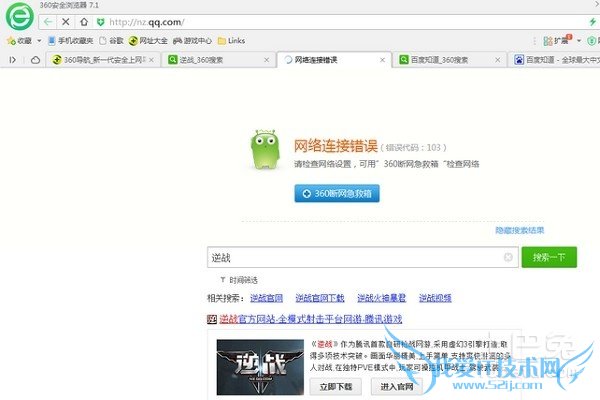The width and height of the screenshot is (600, 400).
Task: Click the address bar URL nz.qq.com
Action: click(x=147, y=22)
